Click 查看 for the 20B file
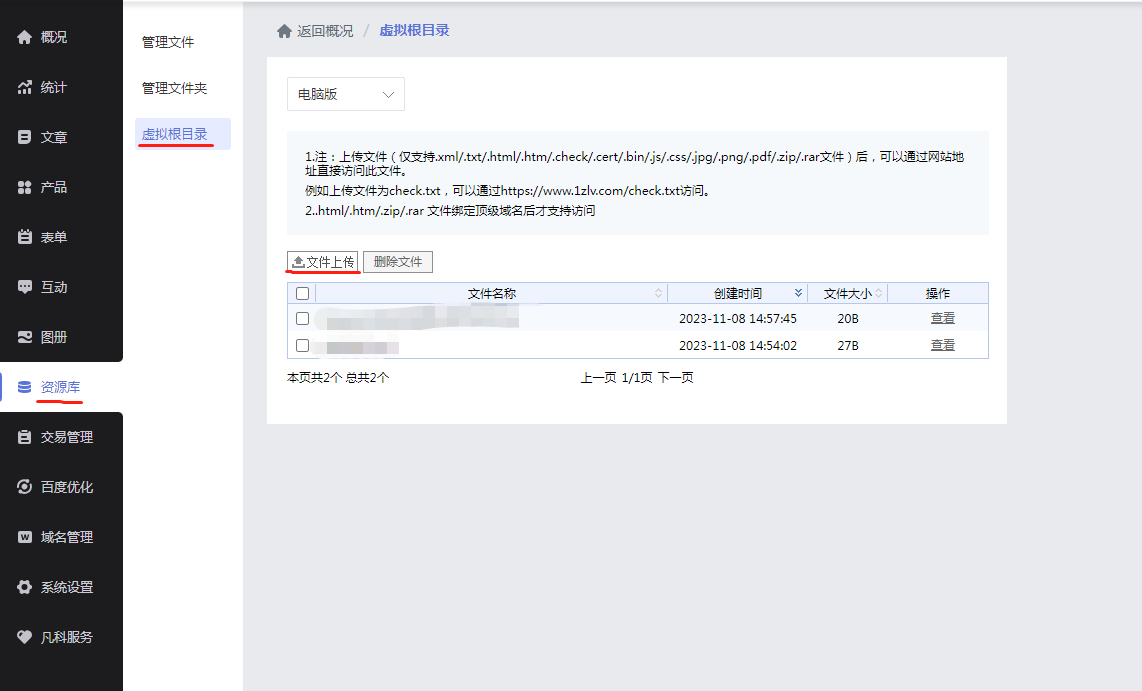The width and height of the screenshot is (1142, 691). 942,318
